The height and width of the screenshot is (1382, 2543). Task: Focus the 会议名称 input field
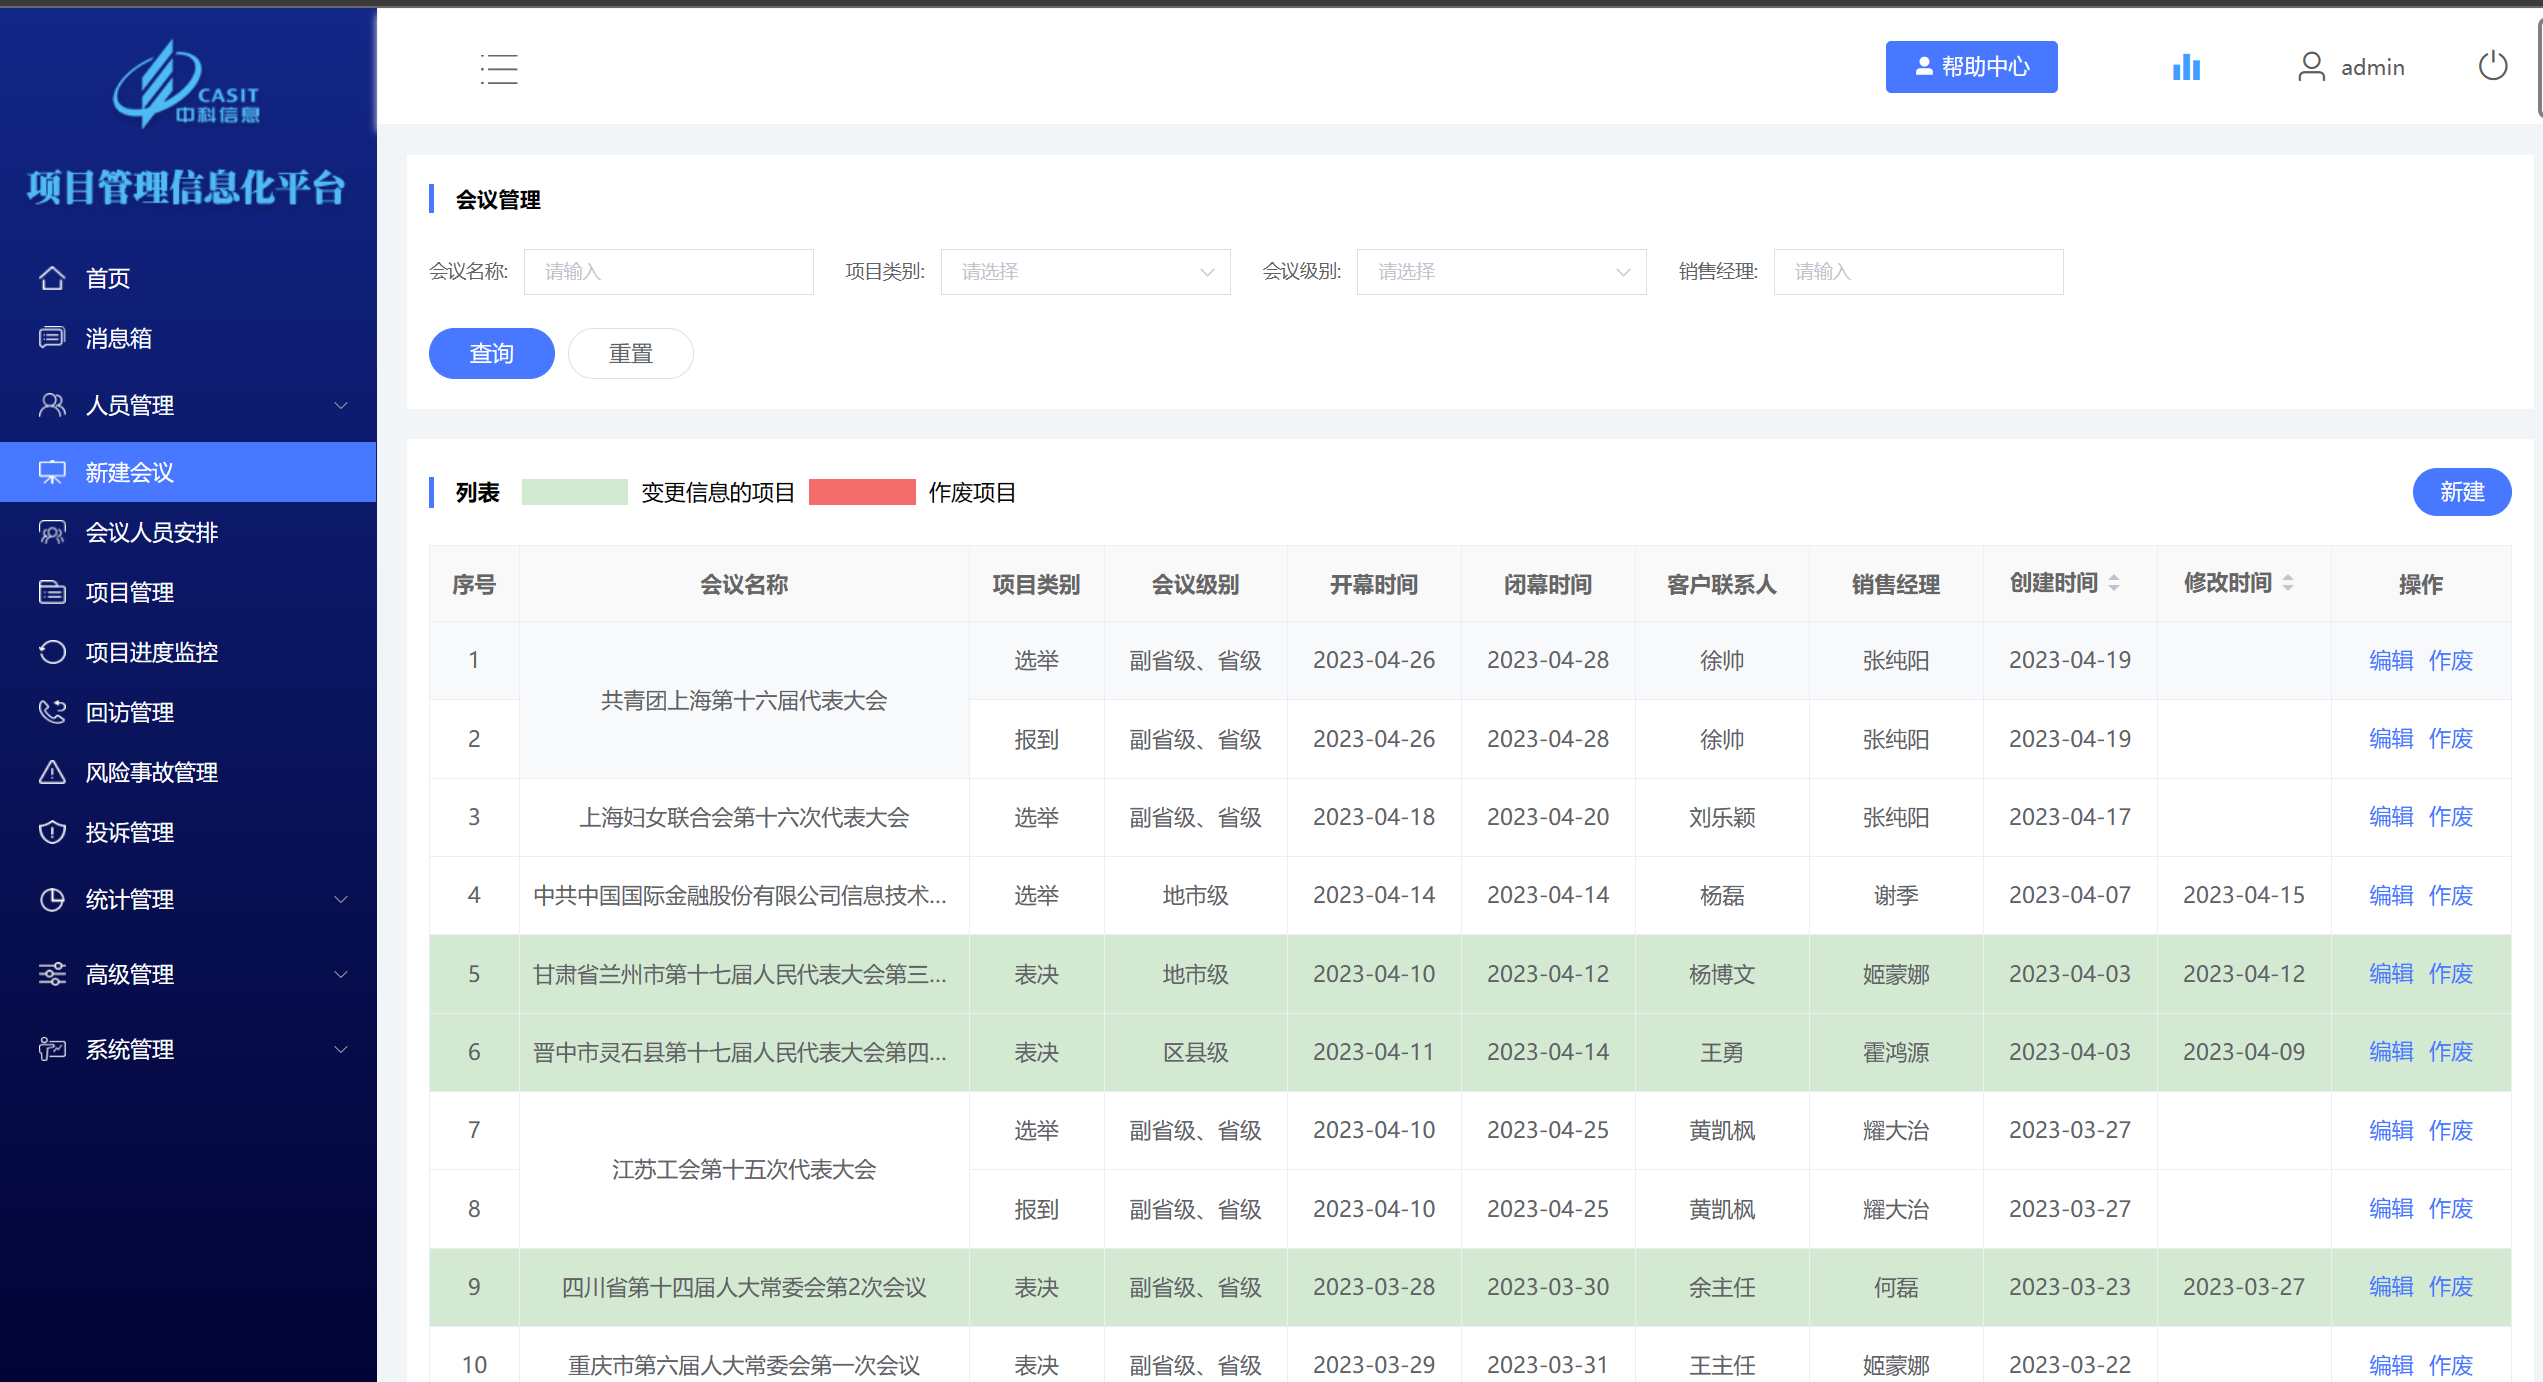coord(669,272)
